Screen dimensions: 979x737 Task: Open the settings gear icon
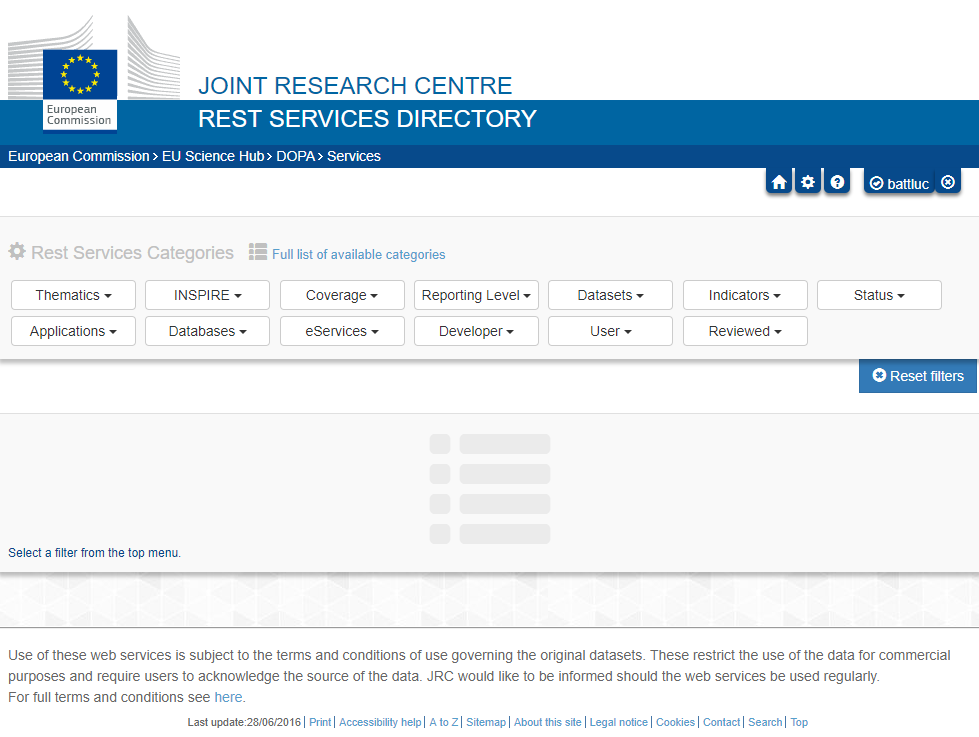tap(808, 182)
